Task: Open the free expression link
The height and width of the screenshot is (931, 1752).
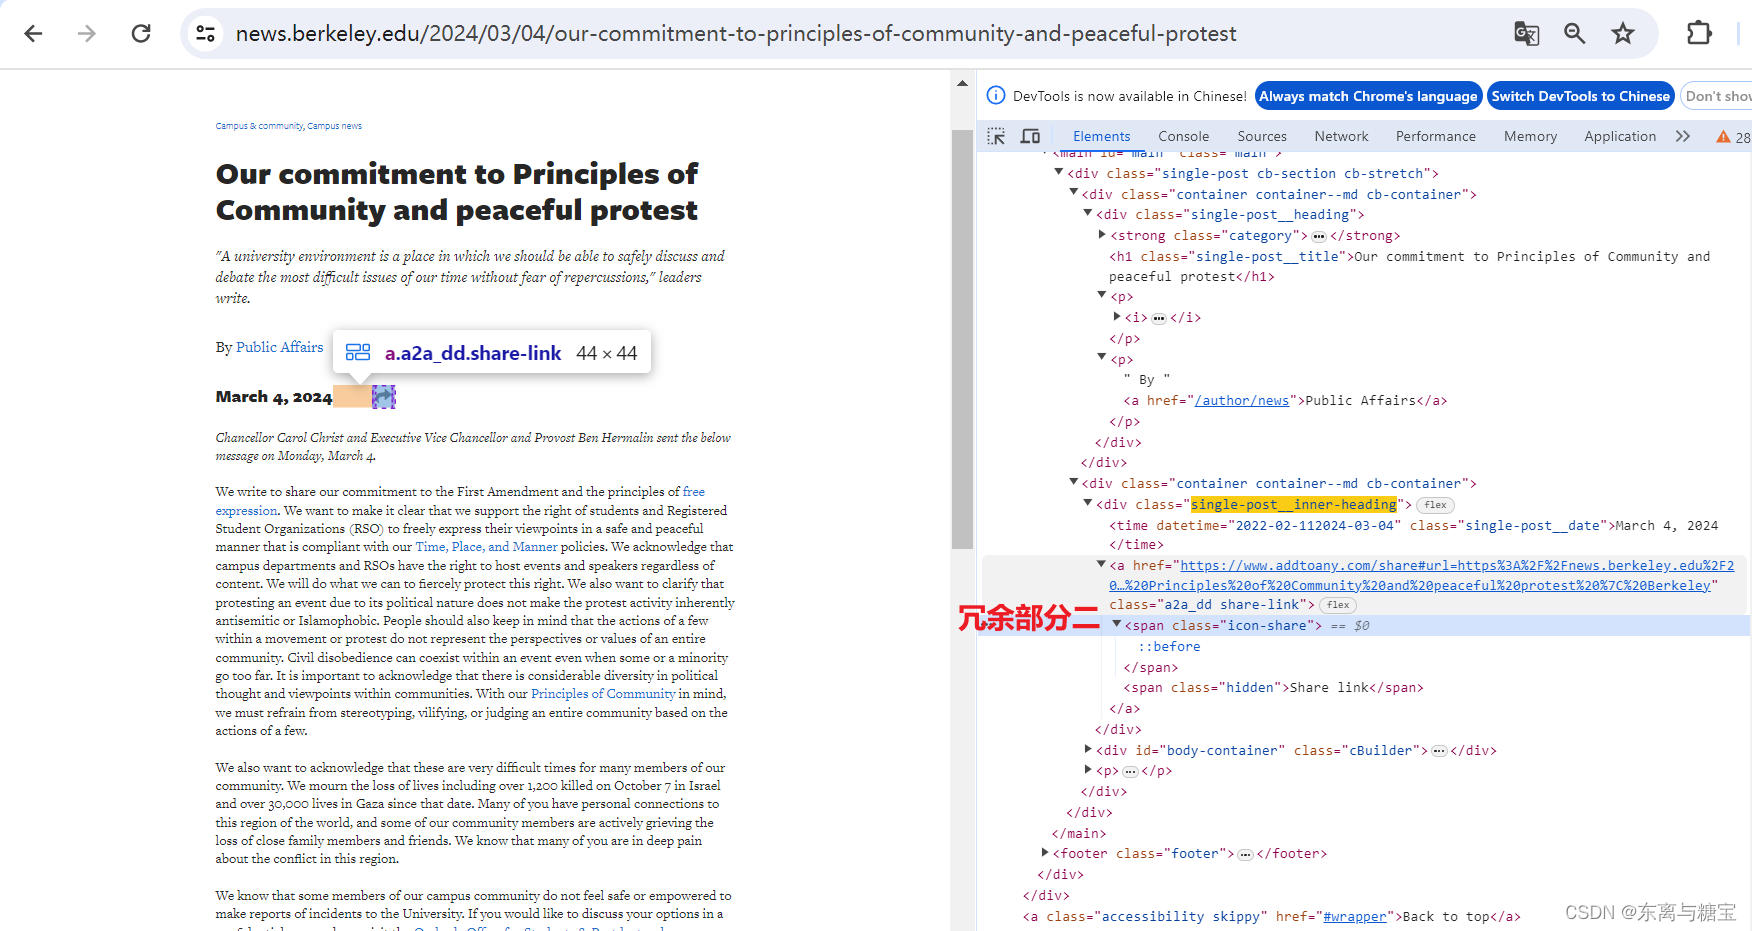Action: point(694,492)
